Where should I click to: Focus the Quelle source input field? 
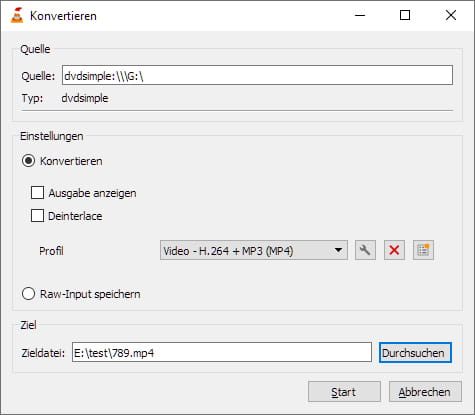click(x=257, y=75)
